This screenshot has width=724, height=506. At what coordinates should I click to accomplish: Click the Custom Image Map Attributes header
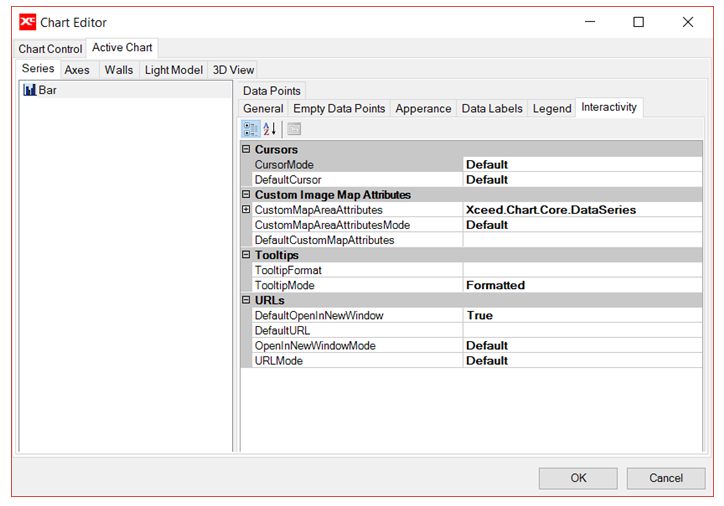pyautogui.click(x=332, y=195)
